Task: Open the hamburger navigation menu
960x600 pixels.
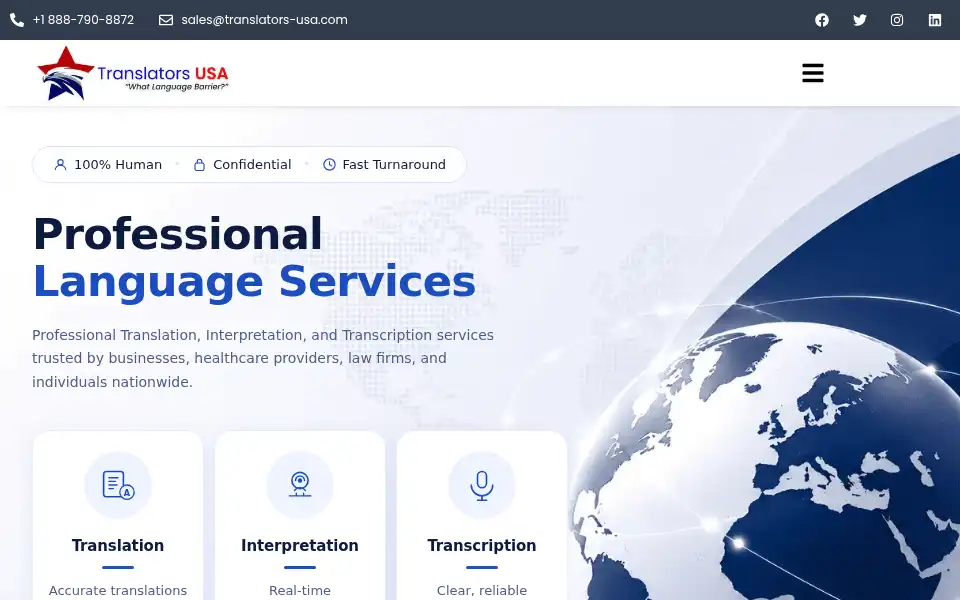Action: pyautogui.click(x=813, y=73)
